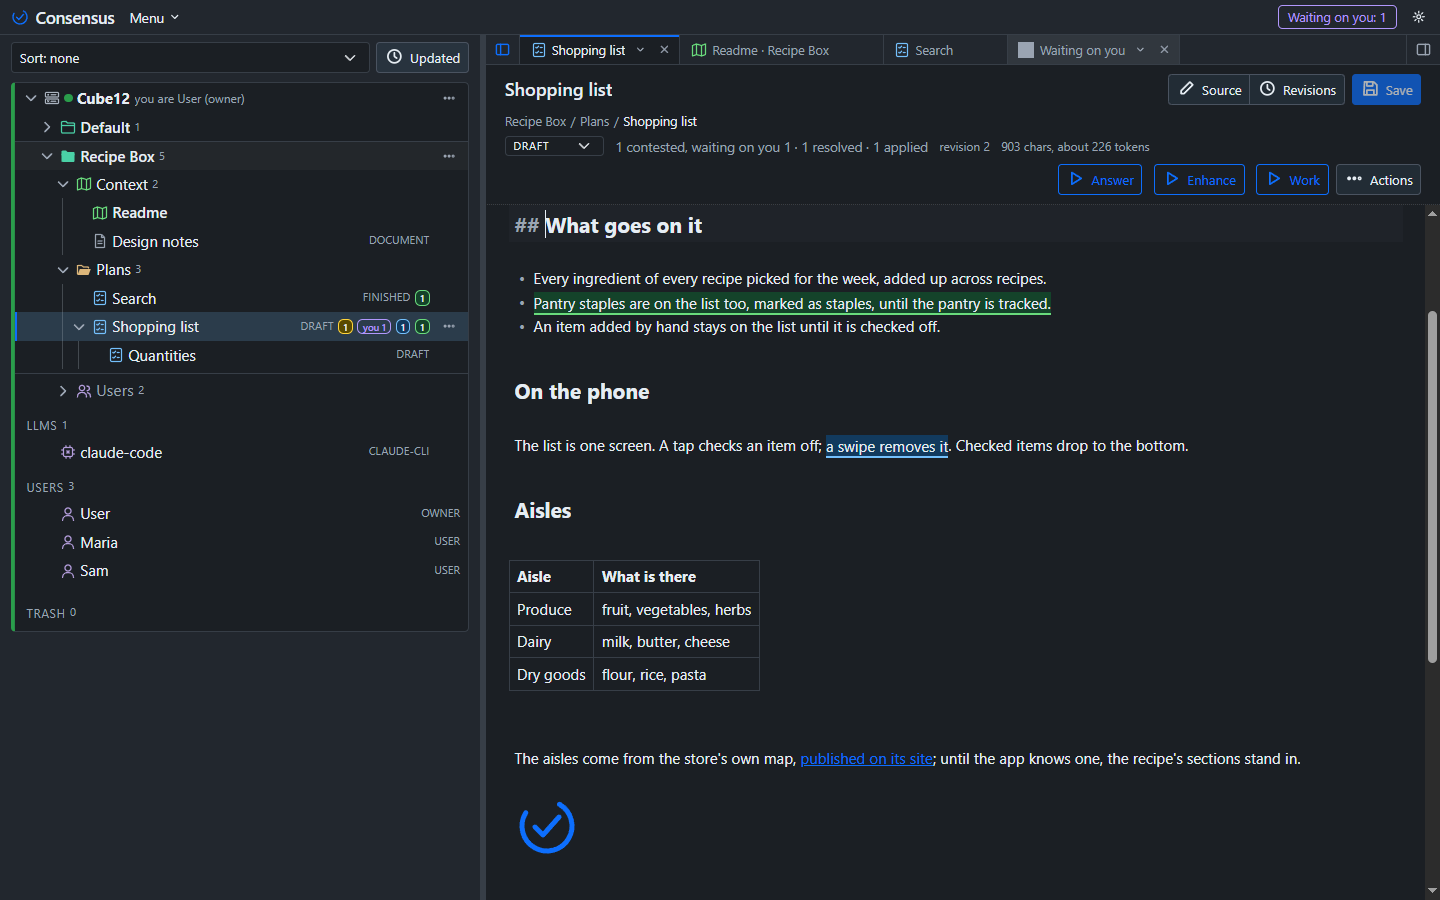Click the 'Waiting on you: 1' indicator
The width and height of the screenshot is (1440, 900).
click(1337, 17)
